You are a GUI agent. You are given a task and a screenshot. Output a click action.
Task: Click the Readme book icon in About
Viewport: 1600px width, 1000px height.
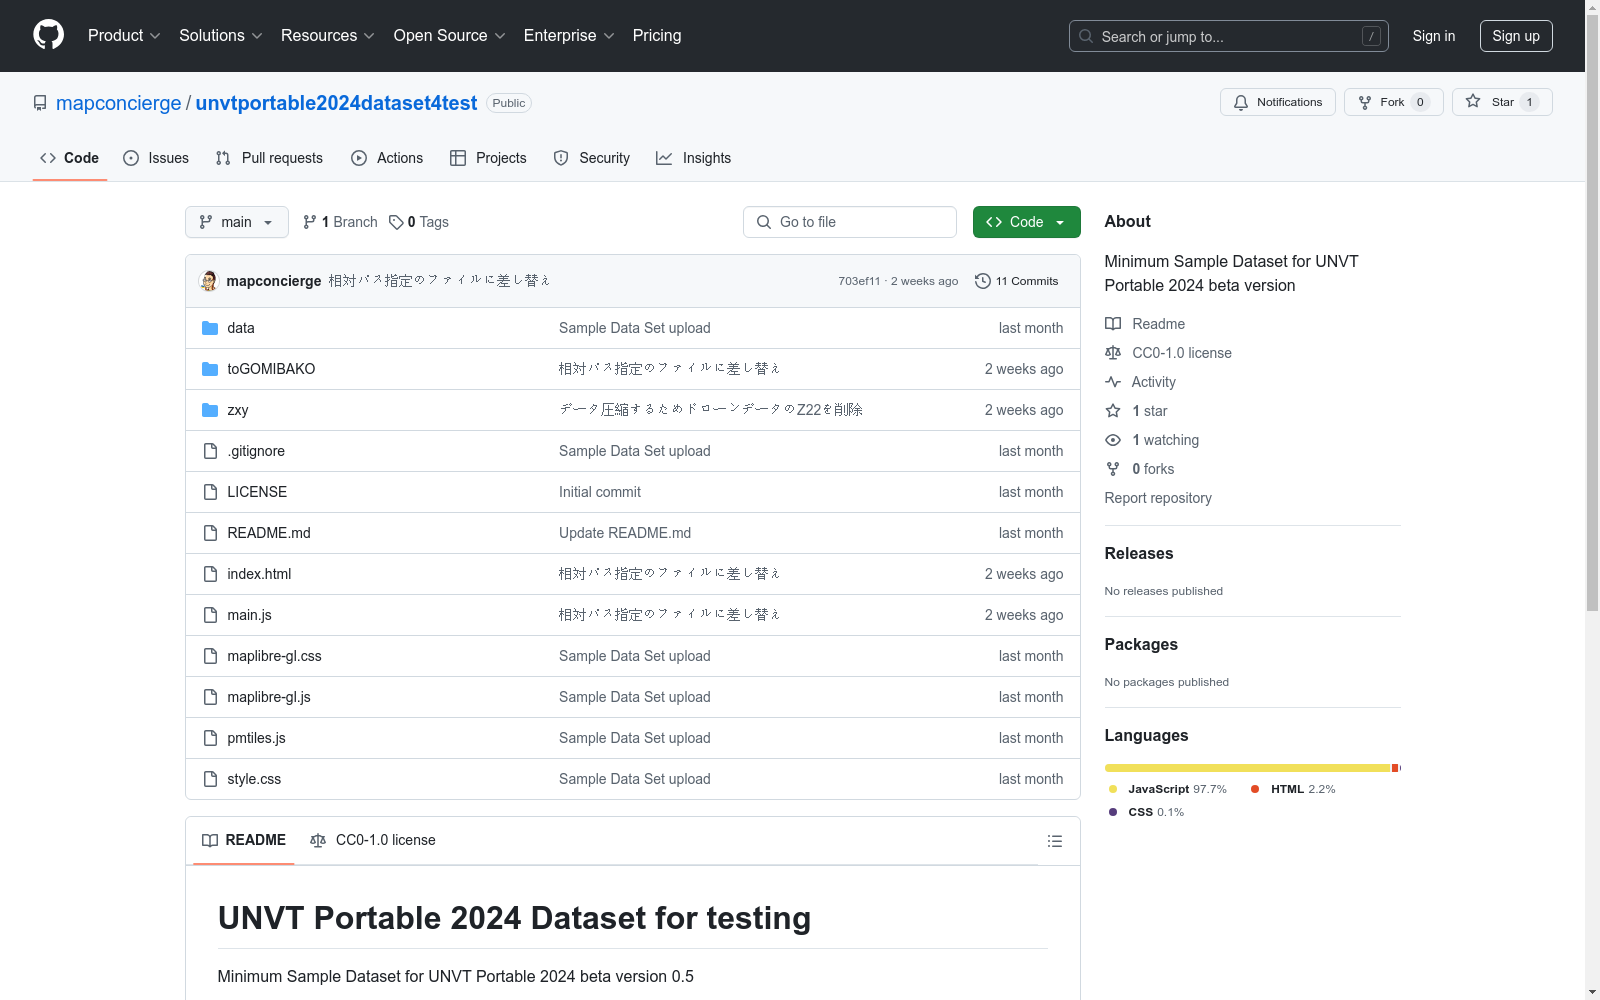tap(1113, 324)
